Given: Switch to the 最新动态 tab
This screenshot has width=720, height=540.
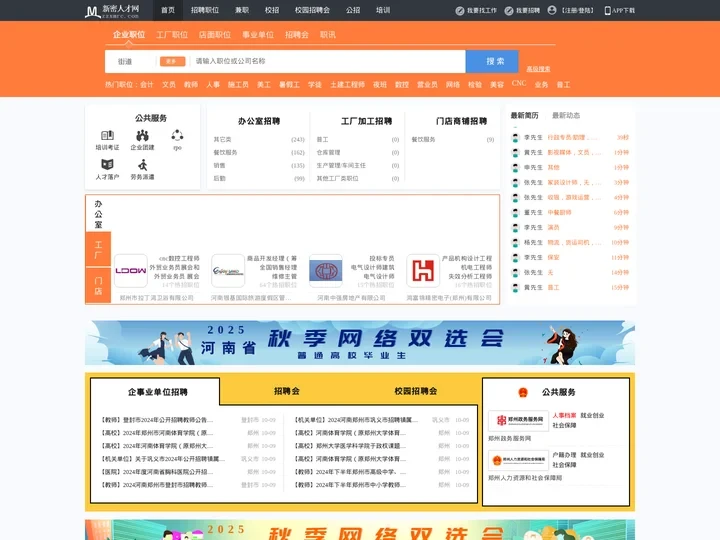Looking at the screenshot, I should pyautogui.click(x=566, y=116).
